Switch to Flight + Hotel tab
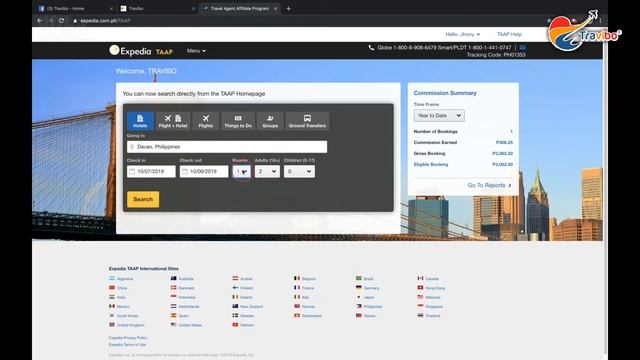This screenshot has width=640, height=360. tap(173, 121)
